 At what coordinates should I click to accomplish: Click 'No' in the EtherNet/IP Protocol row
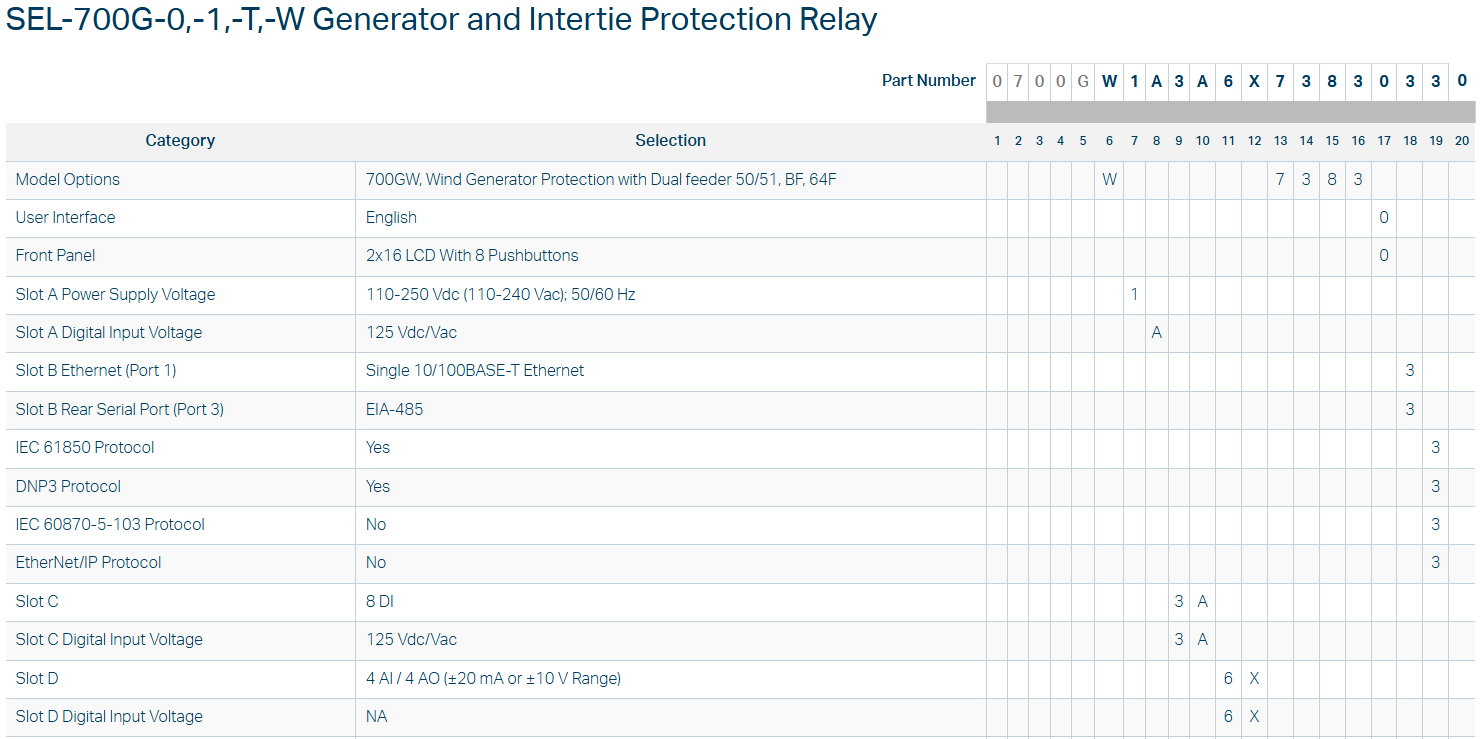click(376, 563)
